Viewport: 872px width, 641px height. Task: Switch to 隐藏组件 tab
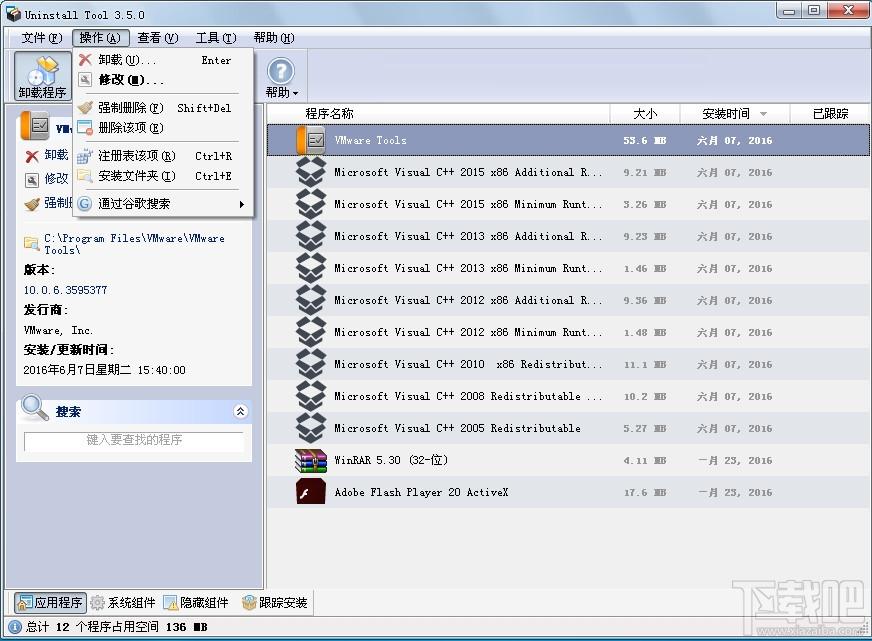196,603
